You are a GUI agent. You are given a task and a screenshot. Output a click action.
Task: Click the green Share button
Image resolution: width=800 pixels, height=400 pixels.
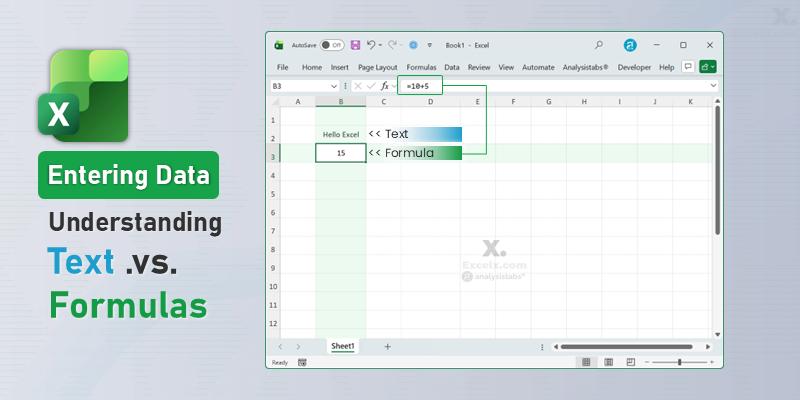(708, 67)
